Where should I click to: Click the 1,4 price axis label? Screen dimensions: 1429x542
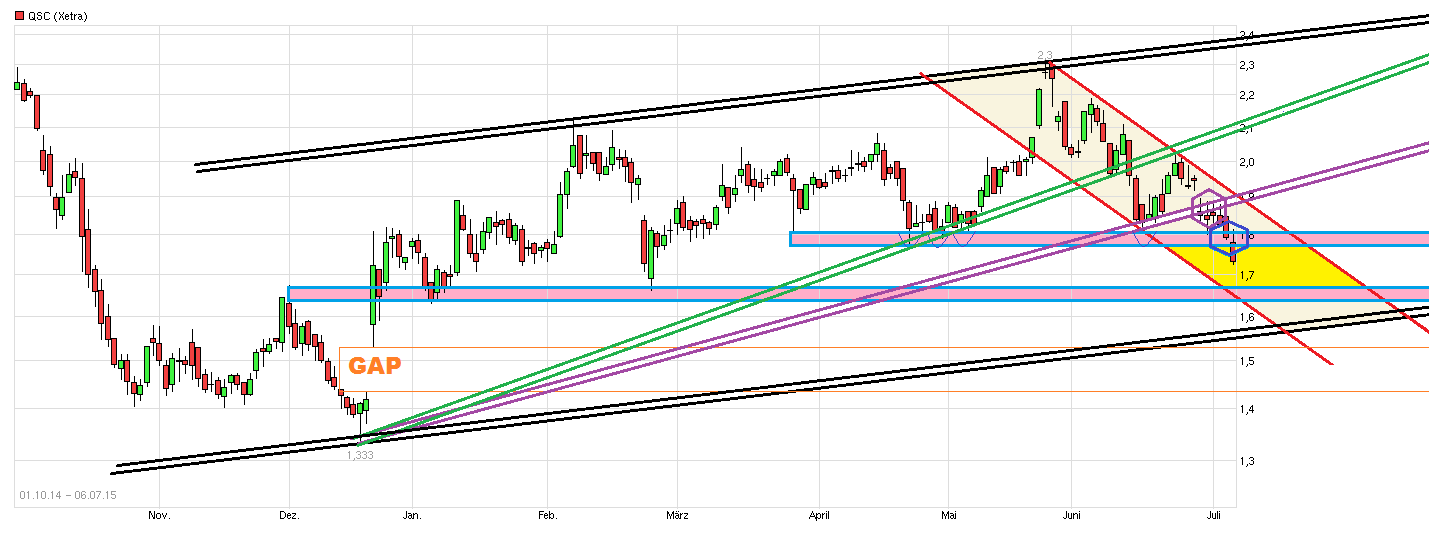click(x=1246, y=409)
